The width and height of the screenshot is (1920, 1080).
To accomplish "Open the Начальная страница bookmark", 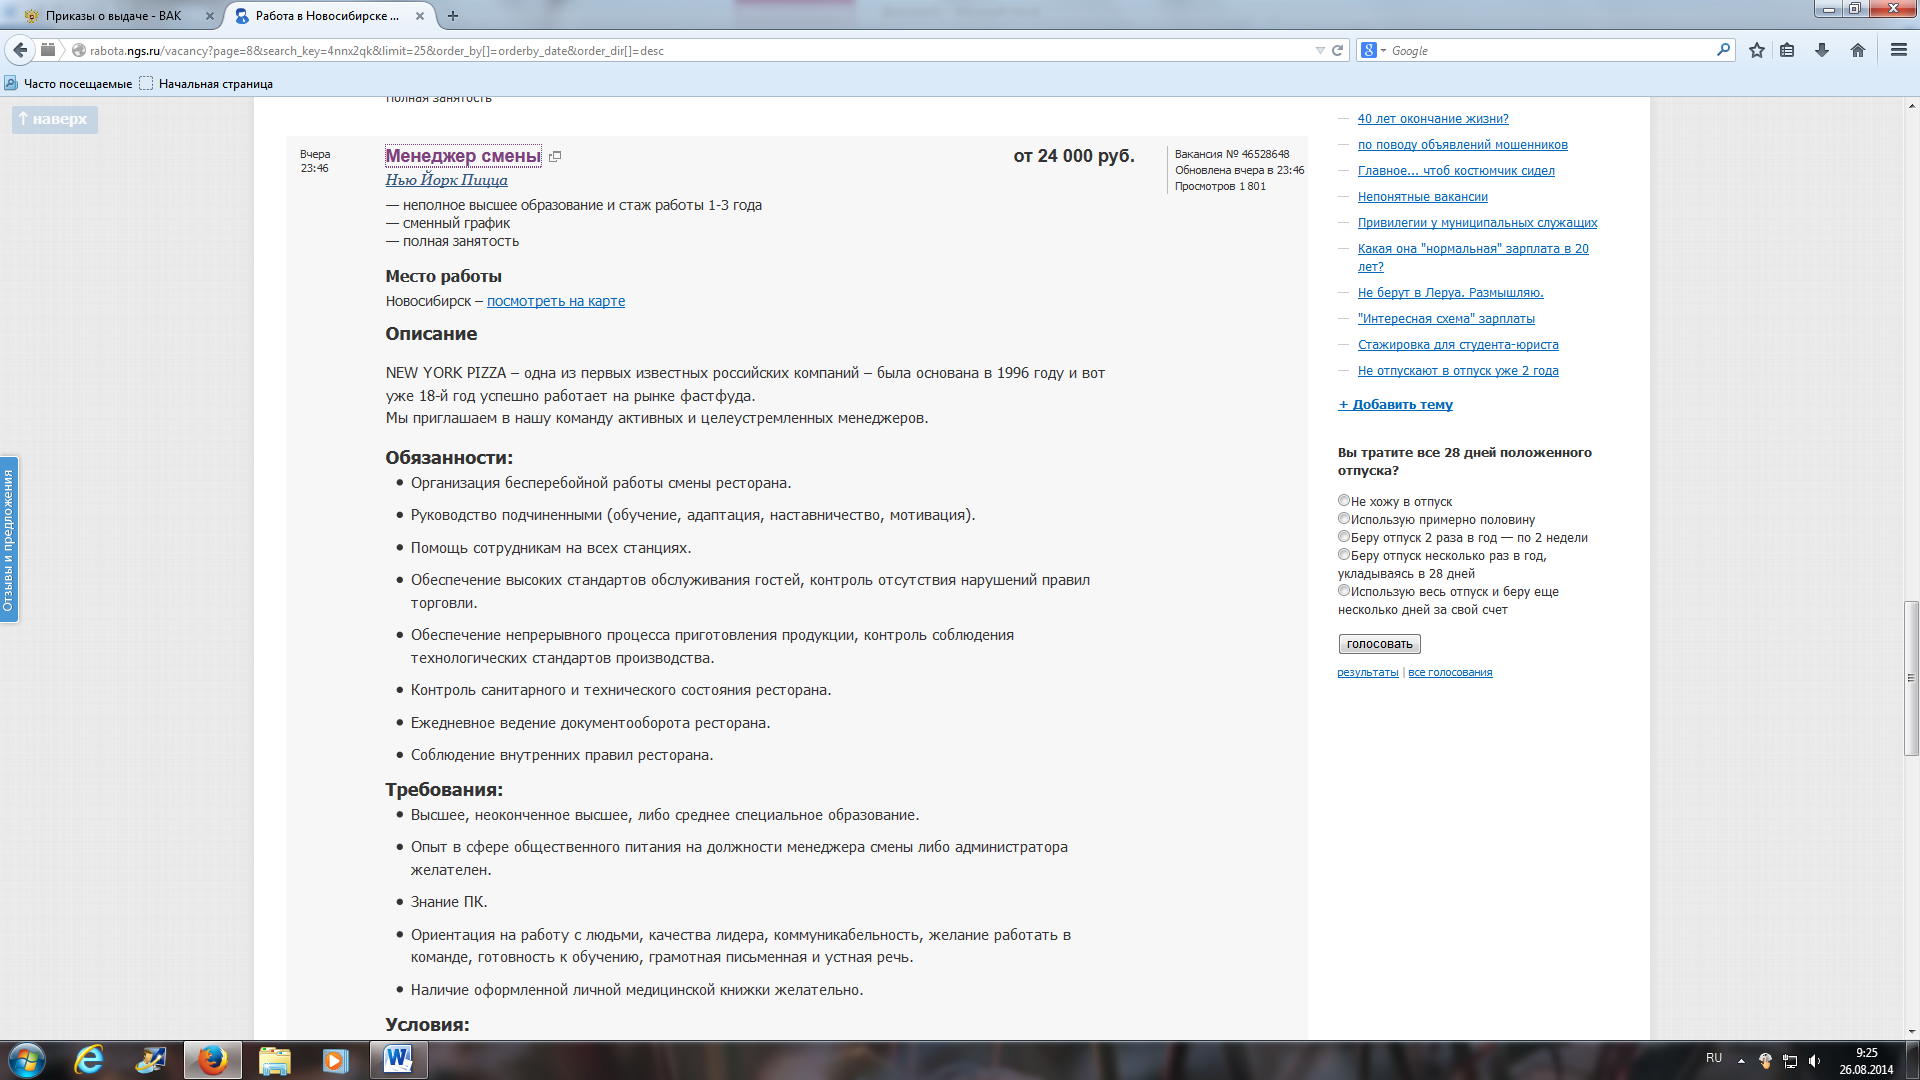I will tap(206, 84).
